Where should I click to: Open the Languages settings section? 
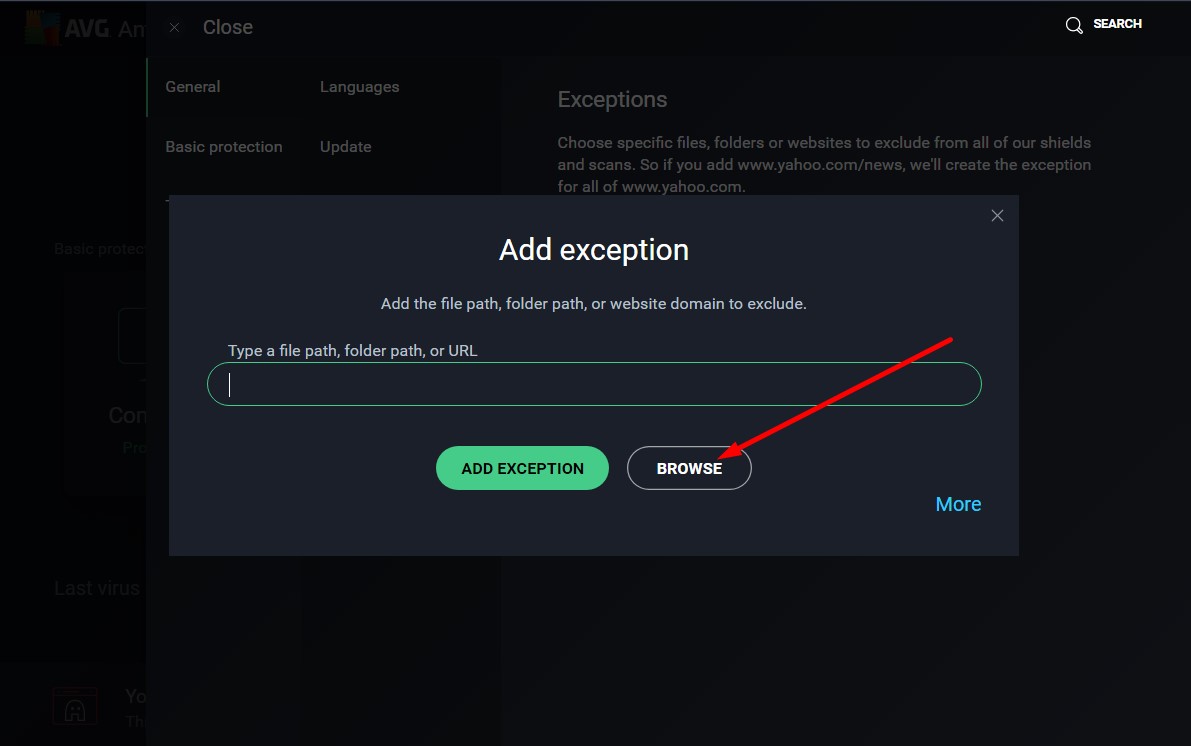[x=359, y=87]
